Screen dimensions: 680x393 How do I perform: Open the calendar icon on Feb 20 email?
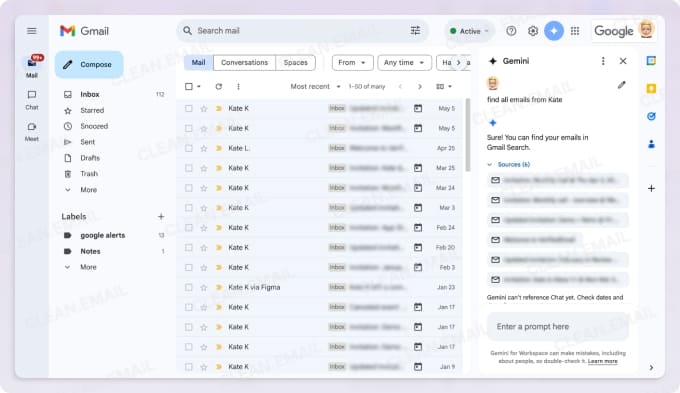point(418,247)
